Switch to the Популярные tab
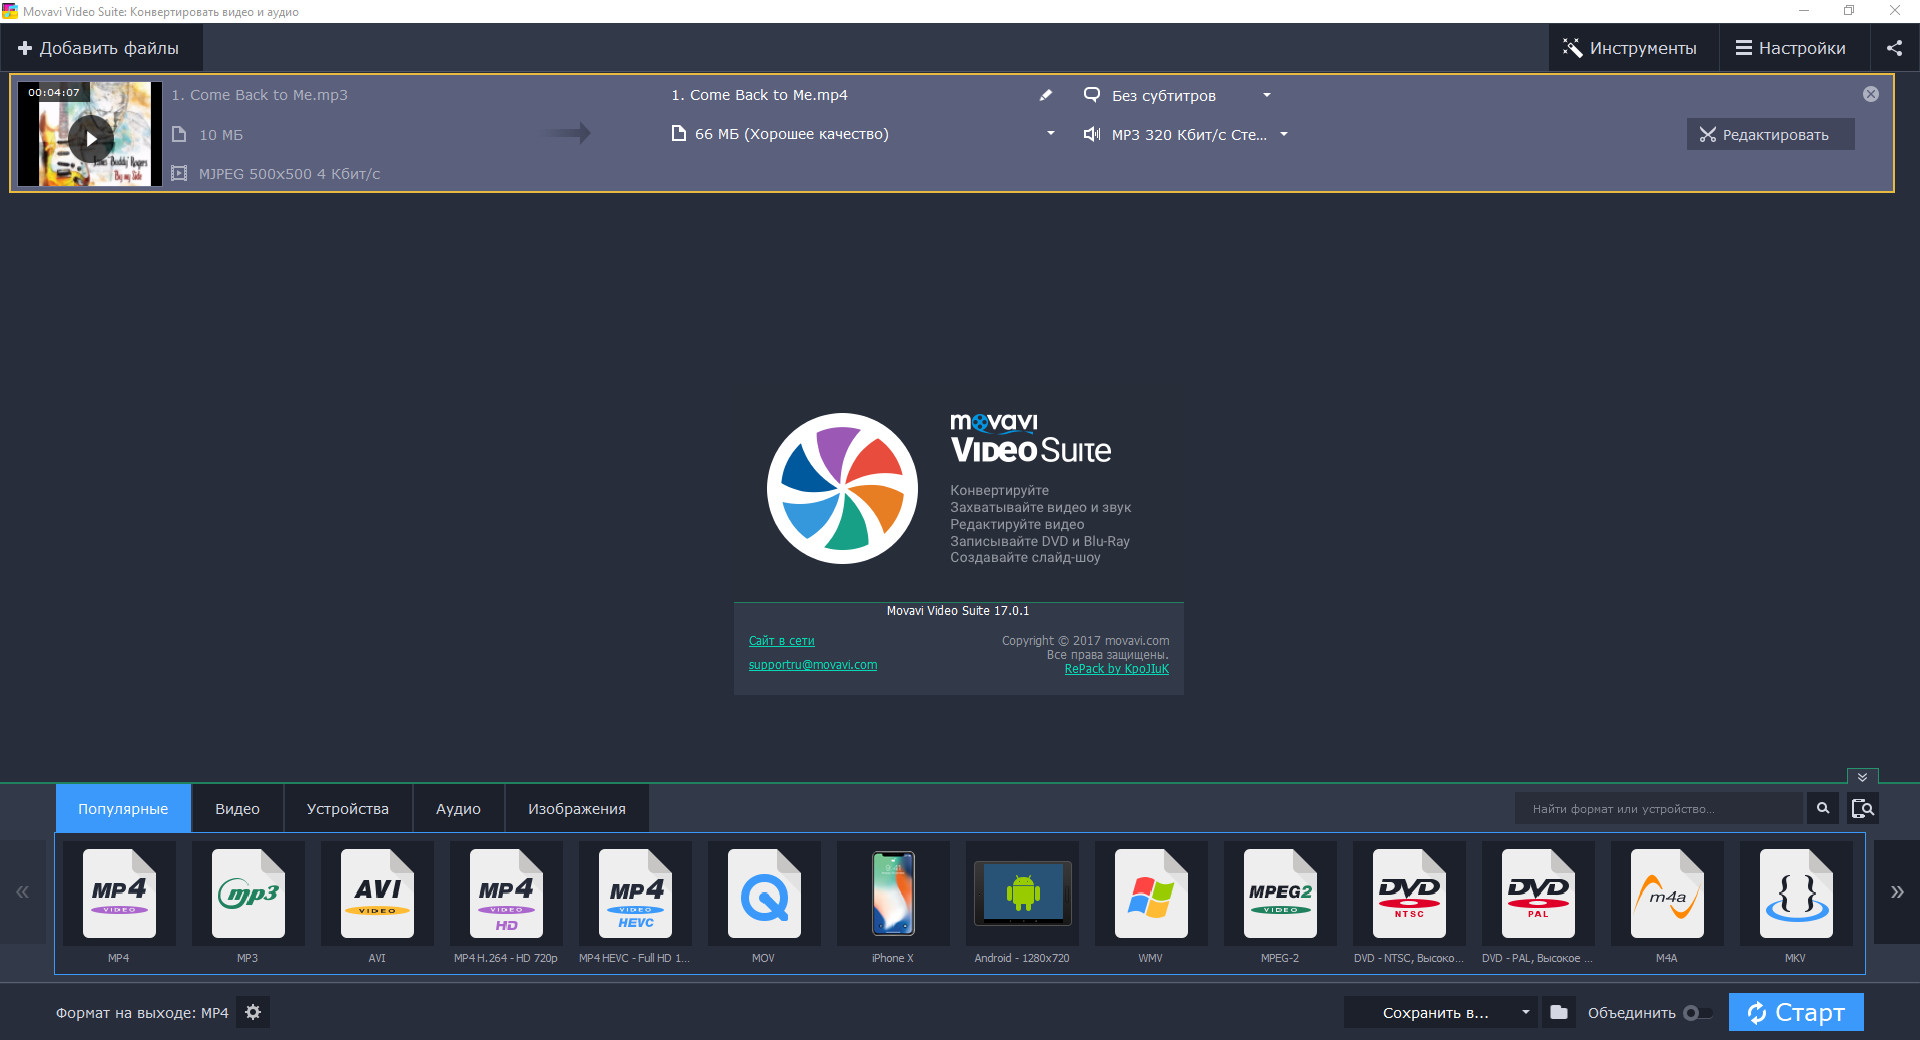 point(123,808)
